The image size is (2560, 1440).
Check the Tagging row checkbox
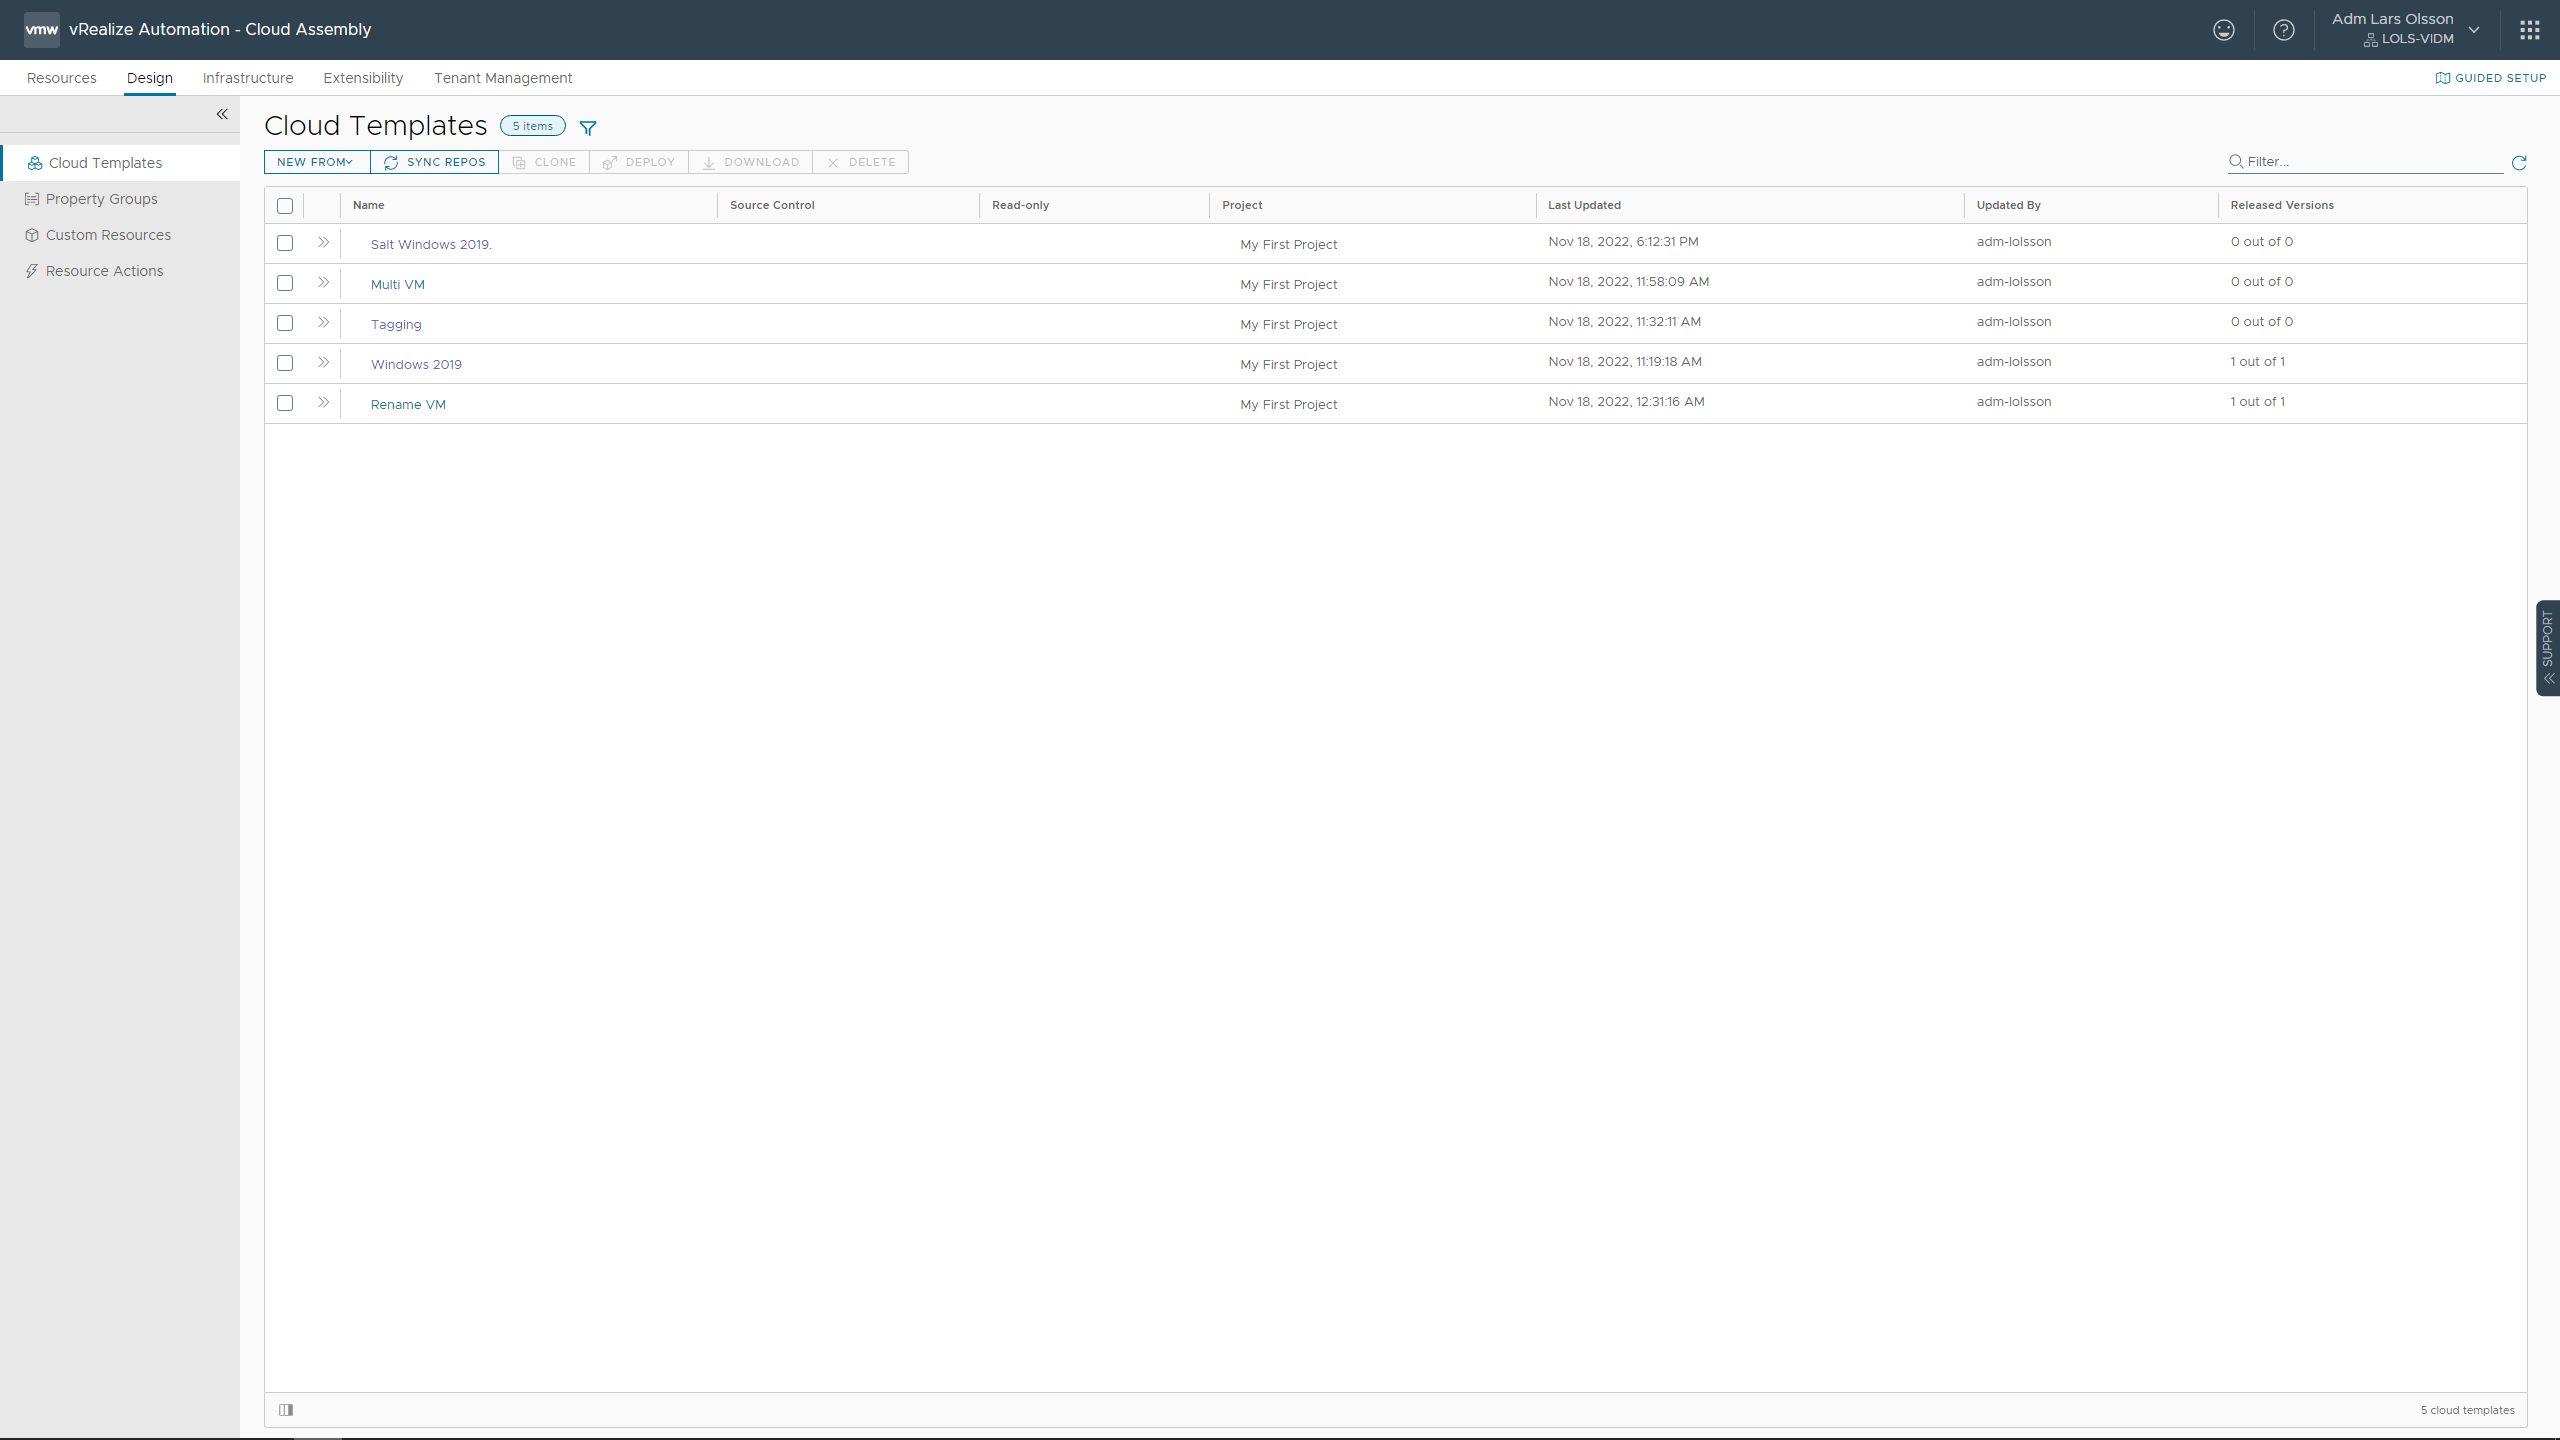[x=285, y=323]
